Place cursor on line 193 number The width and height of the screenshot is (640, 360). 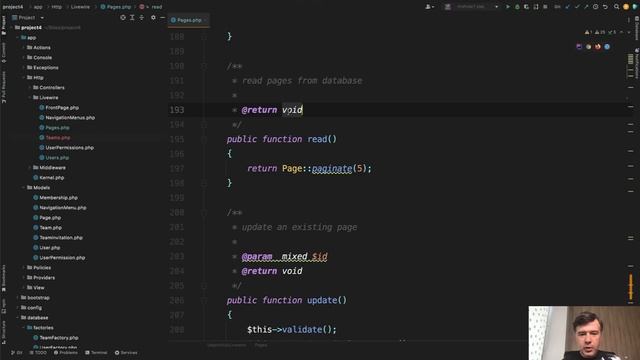point(177,110)
